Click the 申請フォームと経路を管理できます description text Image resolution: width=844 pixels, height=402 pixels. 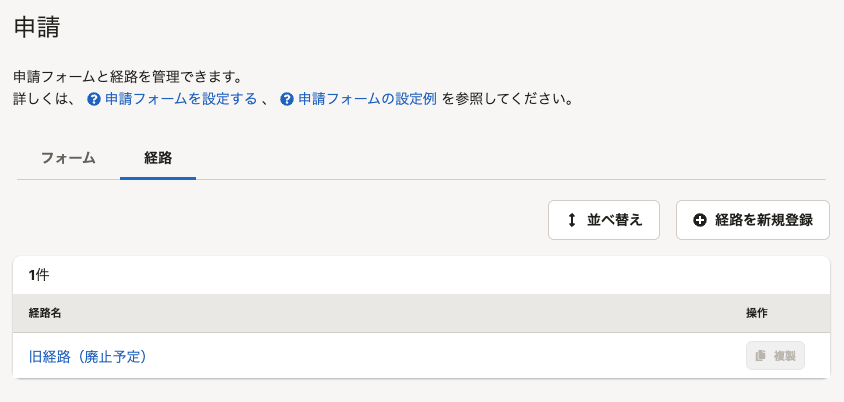[x=126, y=77]
